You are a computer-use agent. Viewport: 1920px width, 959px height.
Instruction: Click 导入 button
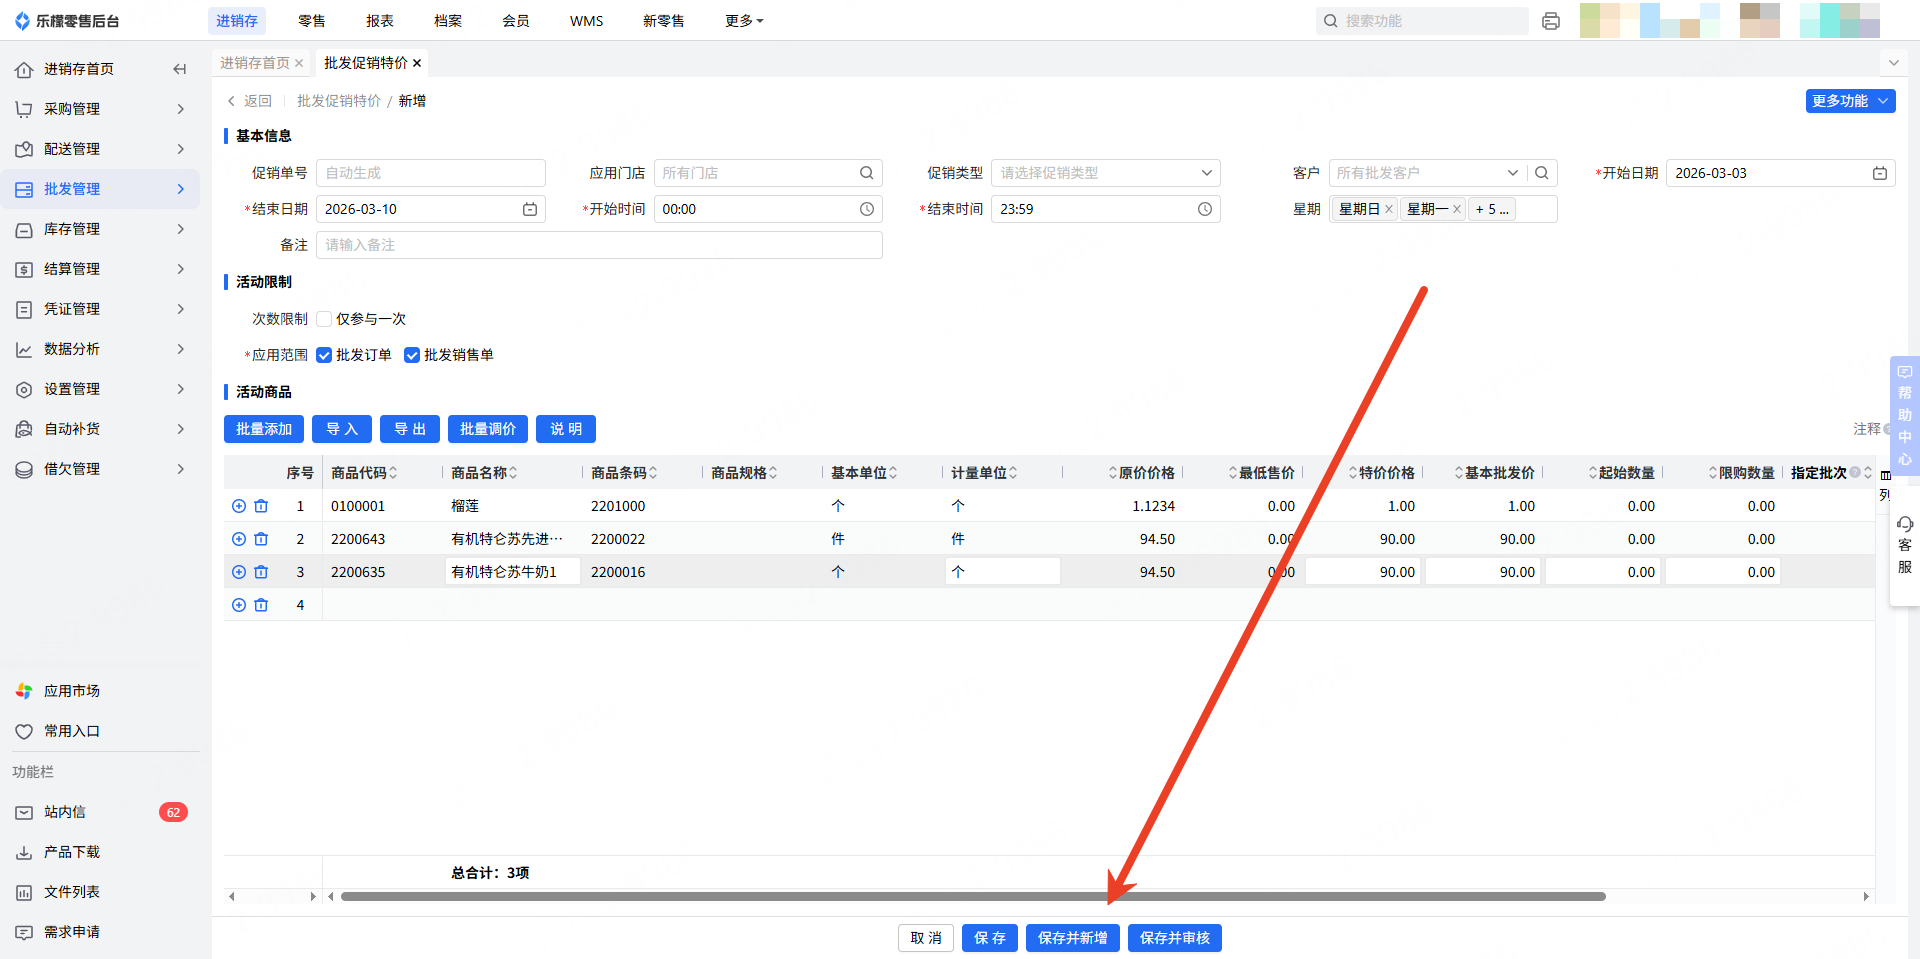point(342,429)
